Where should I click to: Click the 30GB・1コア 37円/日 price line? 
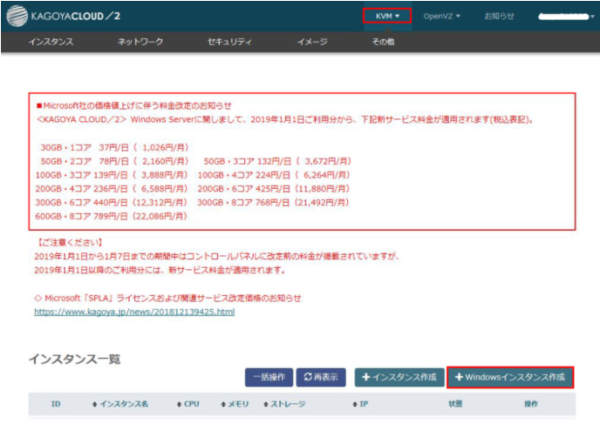tap(114, 148)
